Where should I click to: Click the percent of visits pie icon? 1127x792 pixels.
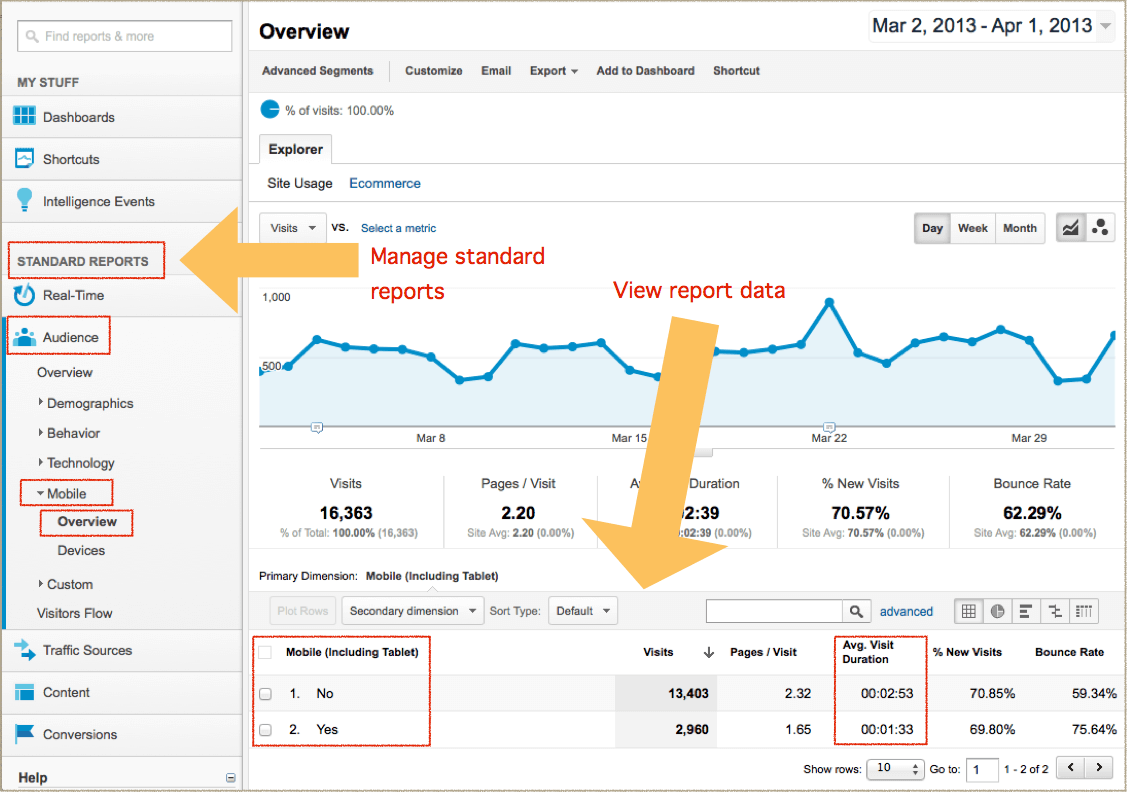[270, 109]
